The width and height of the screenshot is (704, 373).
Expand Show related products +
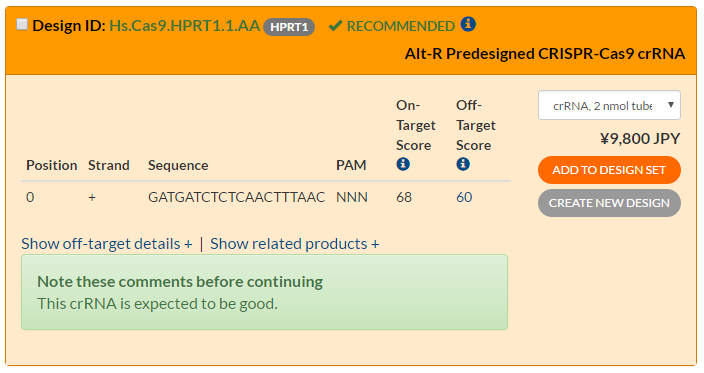(295, 244)
